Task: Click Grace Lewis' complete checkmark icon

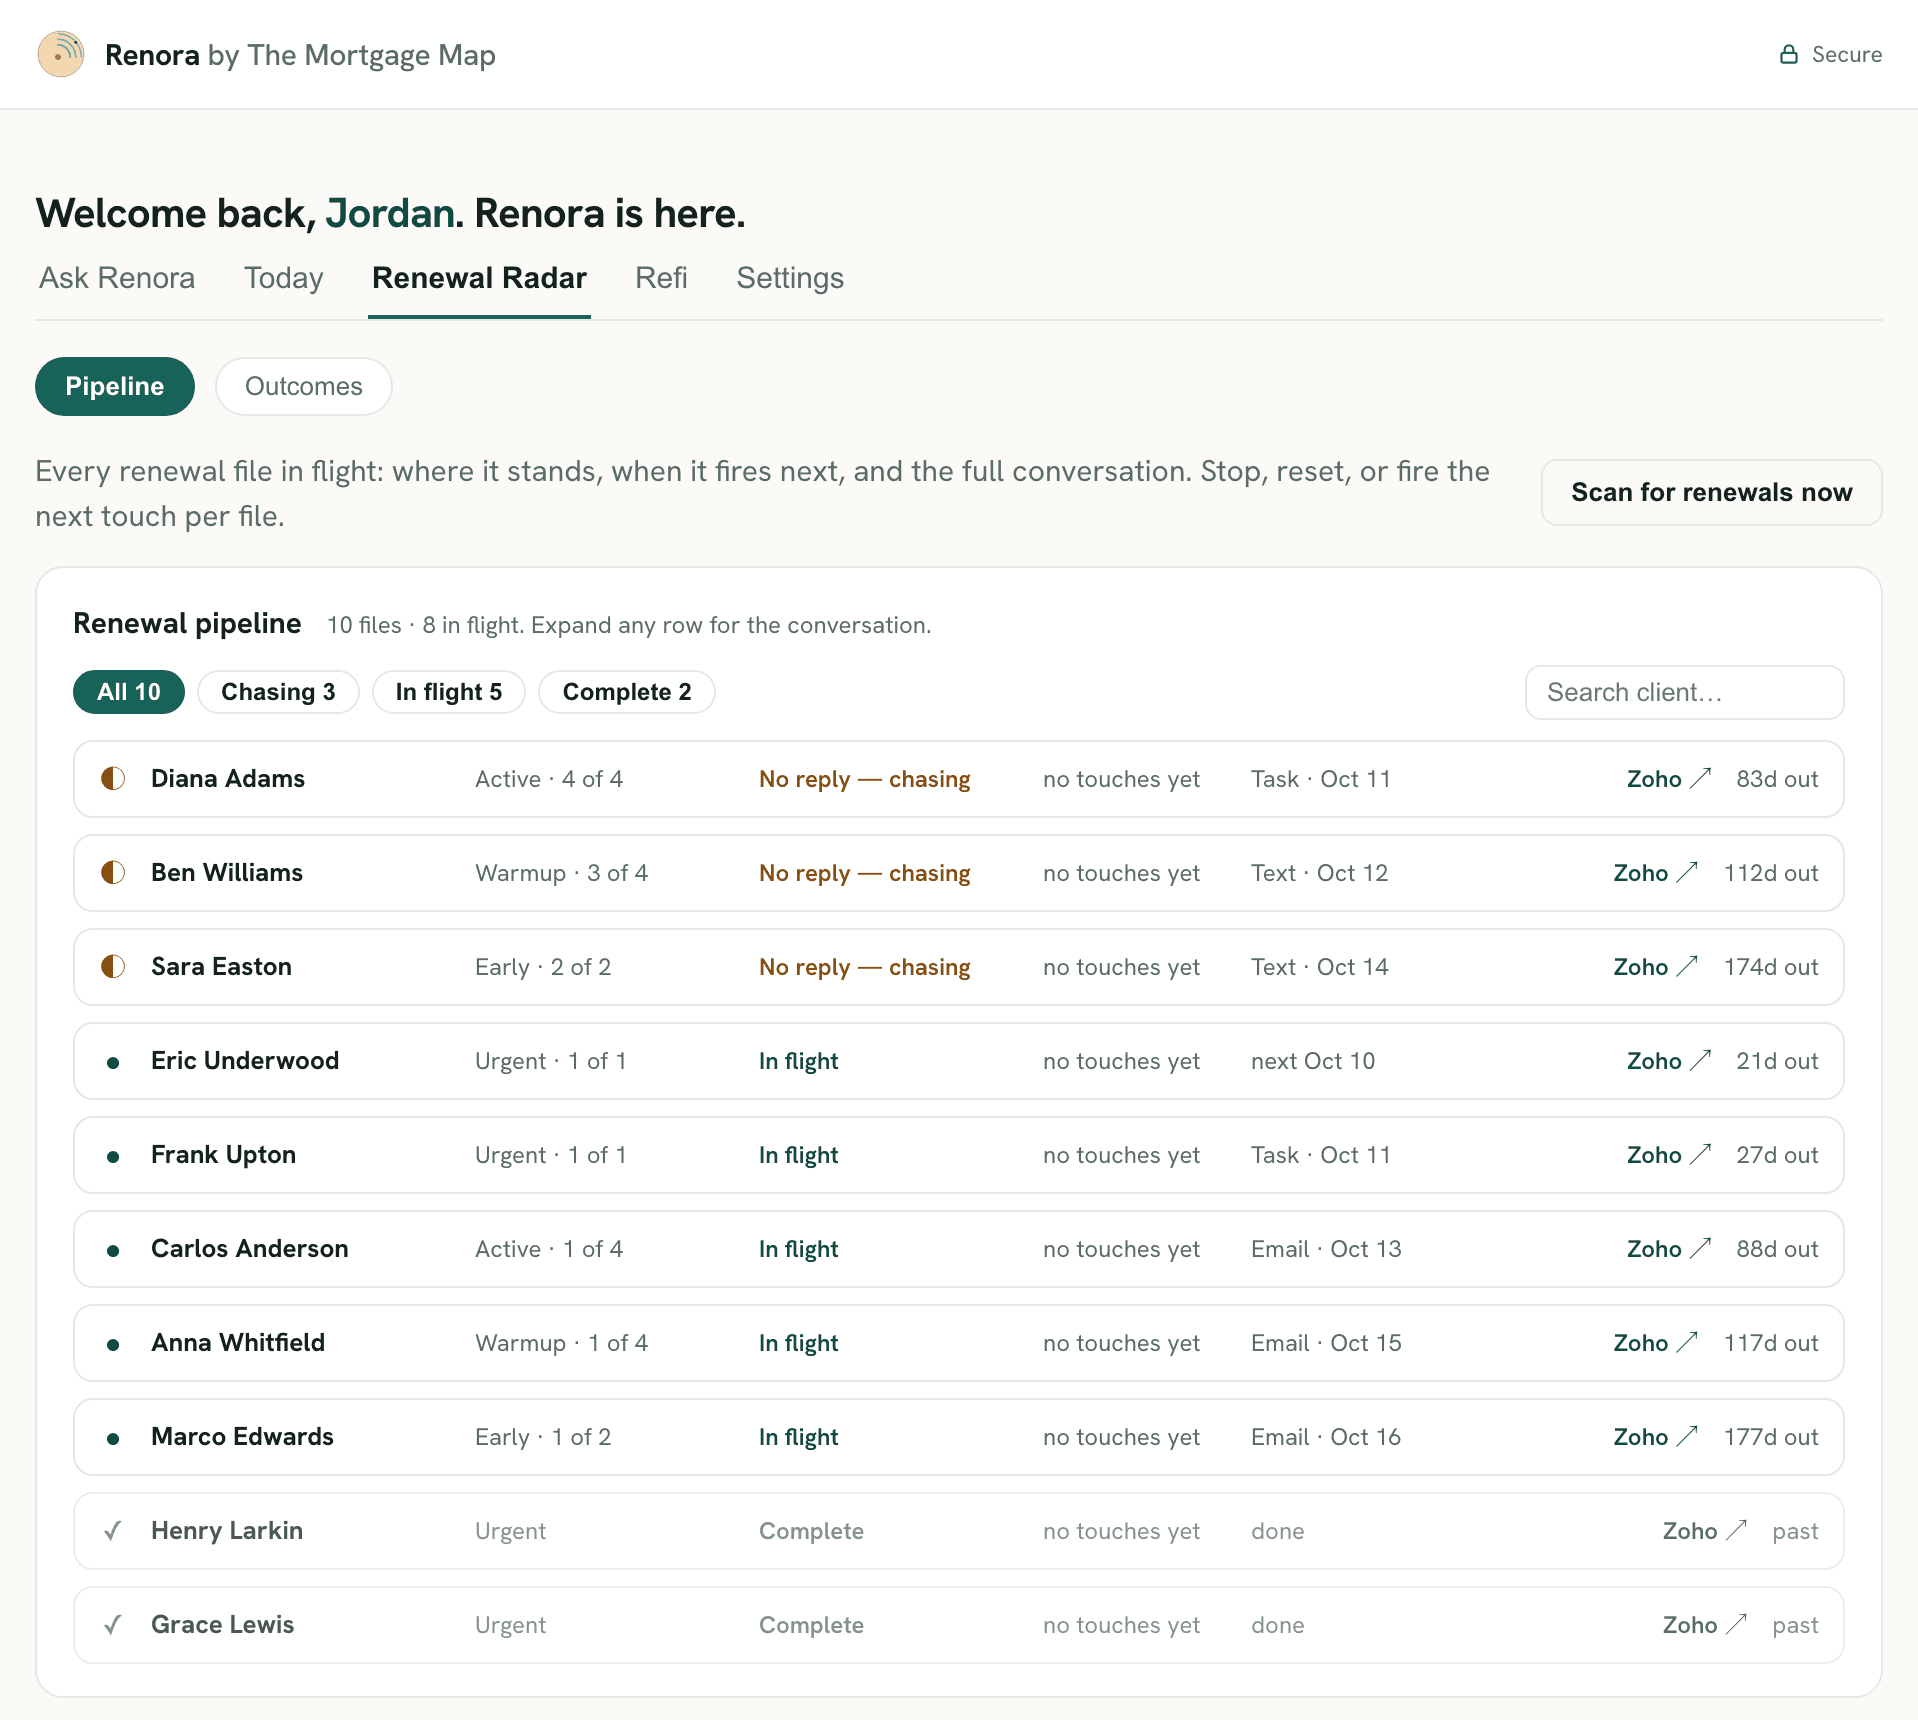Action: [113, 1624]
